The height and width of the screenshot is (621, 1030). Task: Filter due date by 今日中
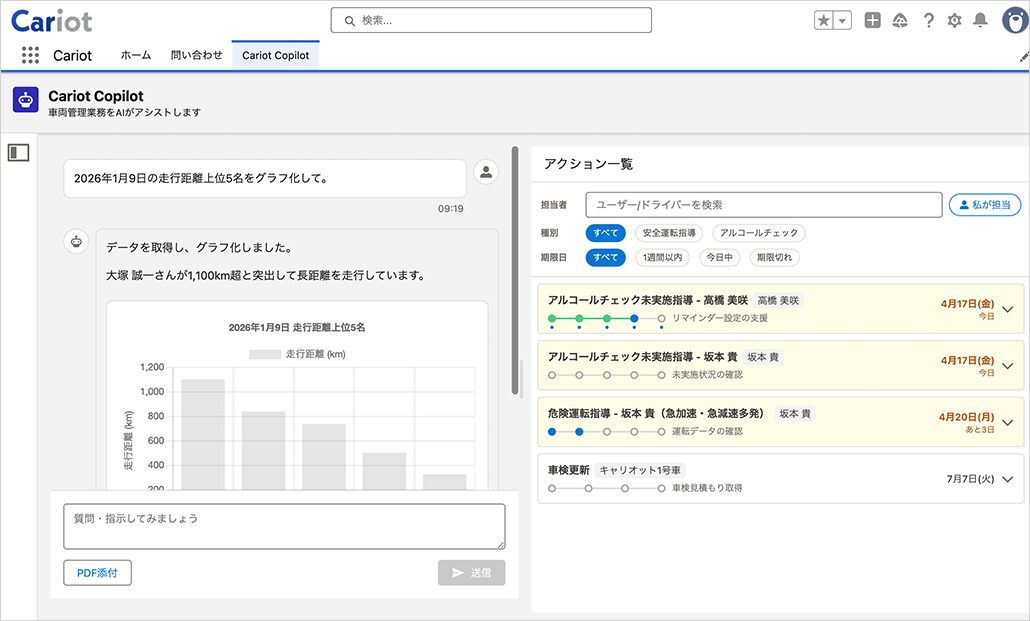pyautogui.click(x=719, y=258)
